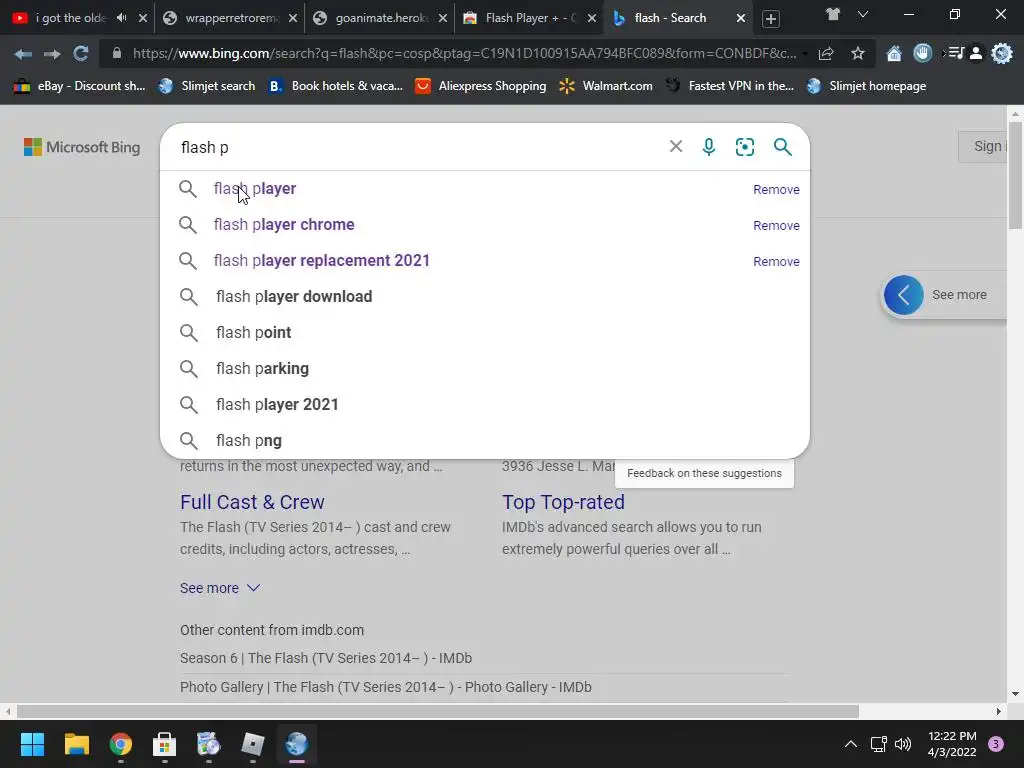This screenshot has height=768, width=1024.
Task: Close the Flash Player + tab
Action: click(592, 18)
